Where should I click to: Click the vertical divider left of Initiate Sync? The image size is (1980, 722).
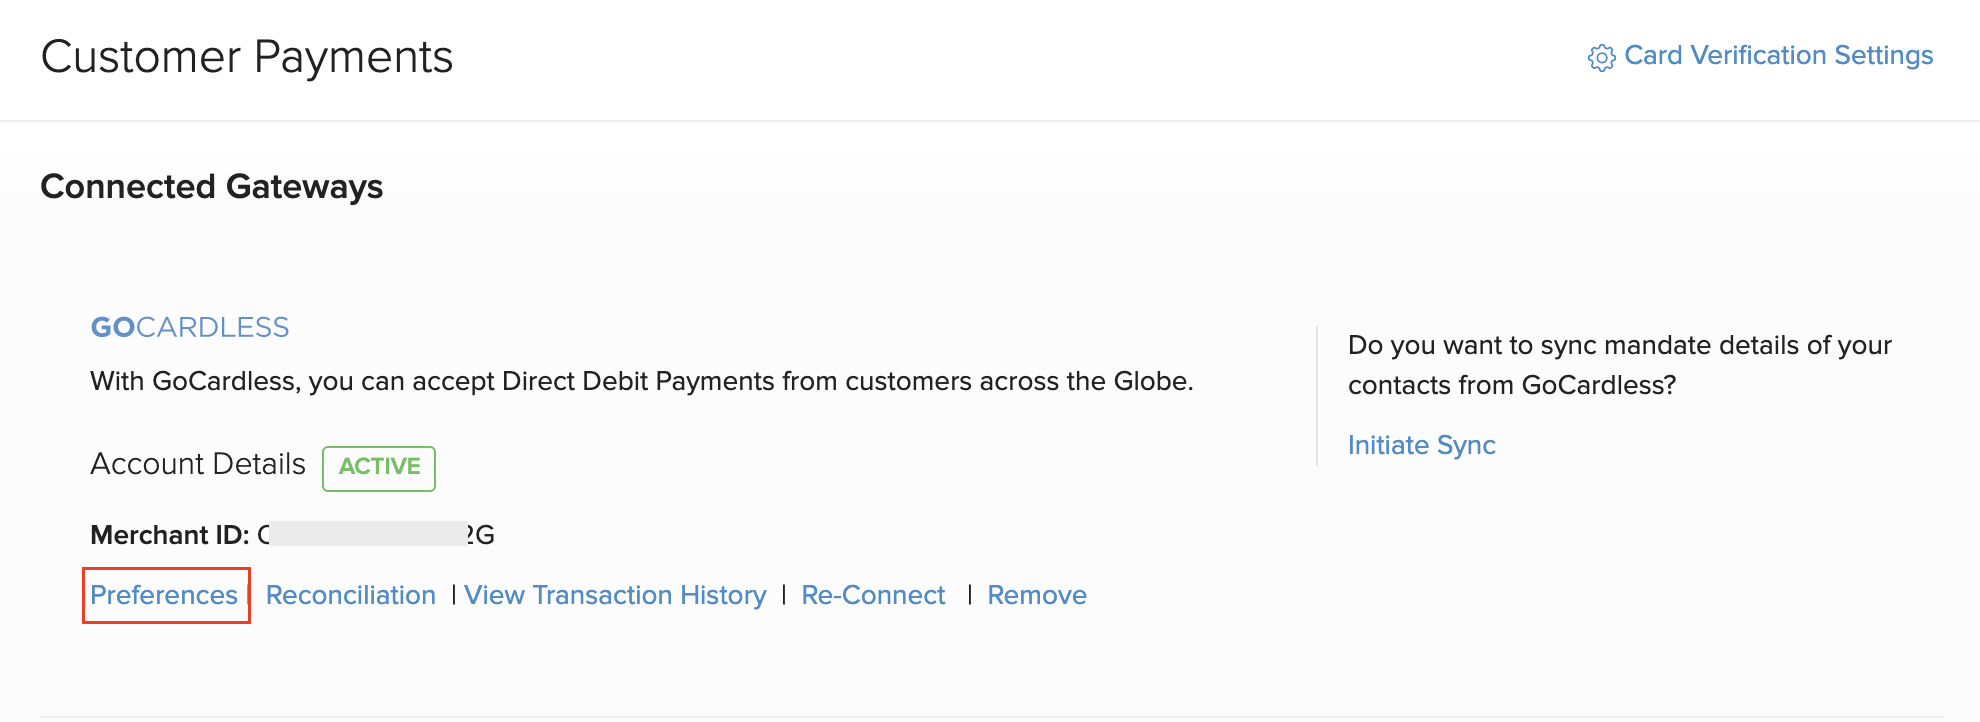(x=1317, y=396)
